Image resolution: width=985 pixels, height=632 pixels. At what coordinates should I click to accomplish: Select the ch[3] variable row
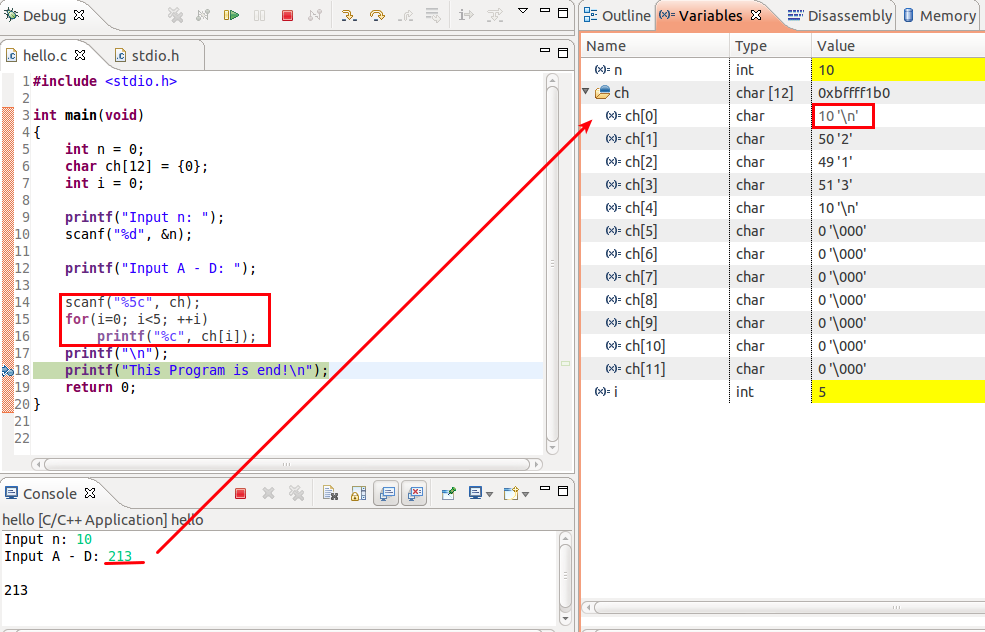coord(783,185)
